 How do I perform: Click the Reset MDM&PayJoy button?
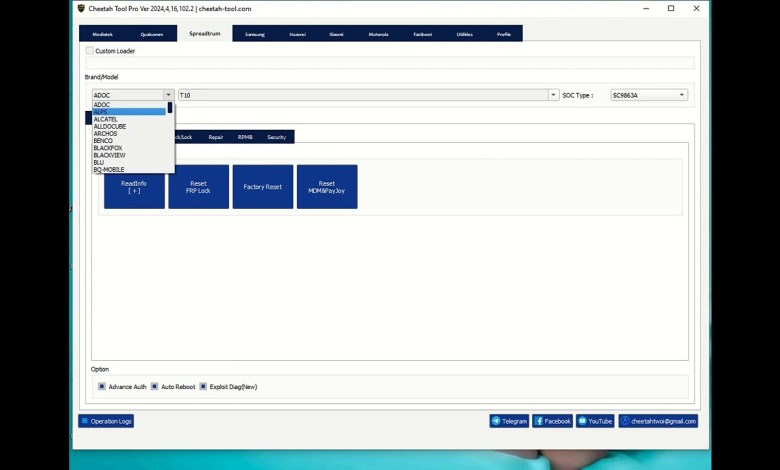tap(327, 187)
